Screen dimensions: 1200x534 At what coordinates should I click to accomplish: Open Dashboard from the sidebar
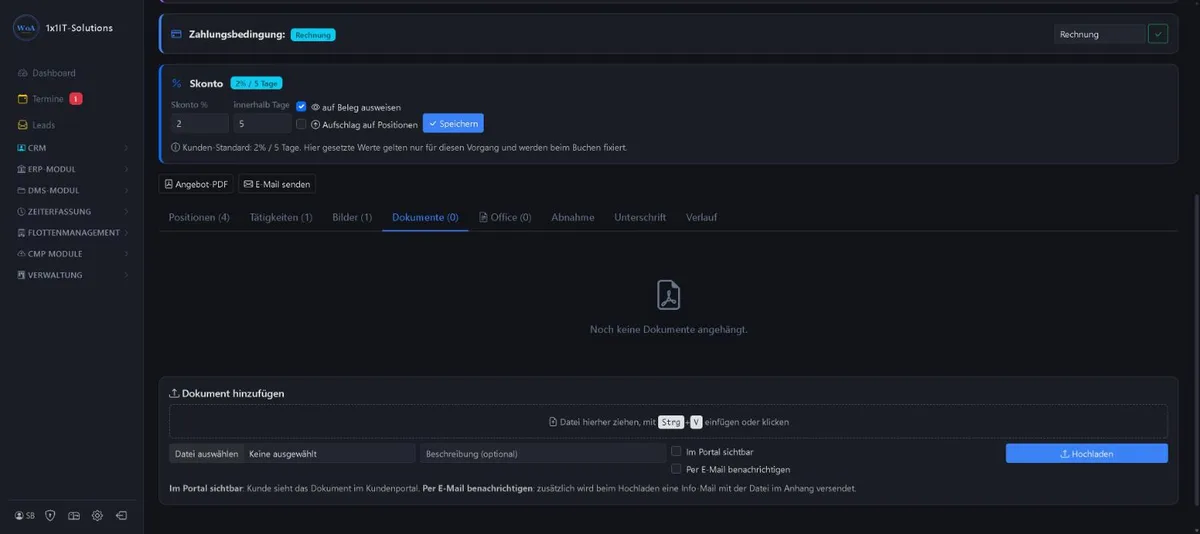47,73
